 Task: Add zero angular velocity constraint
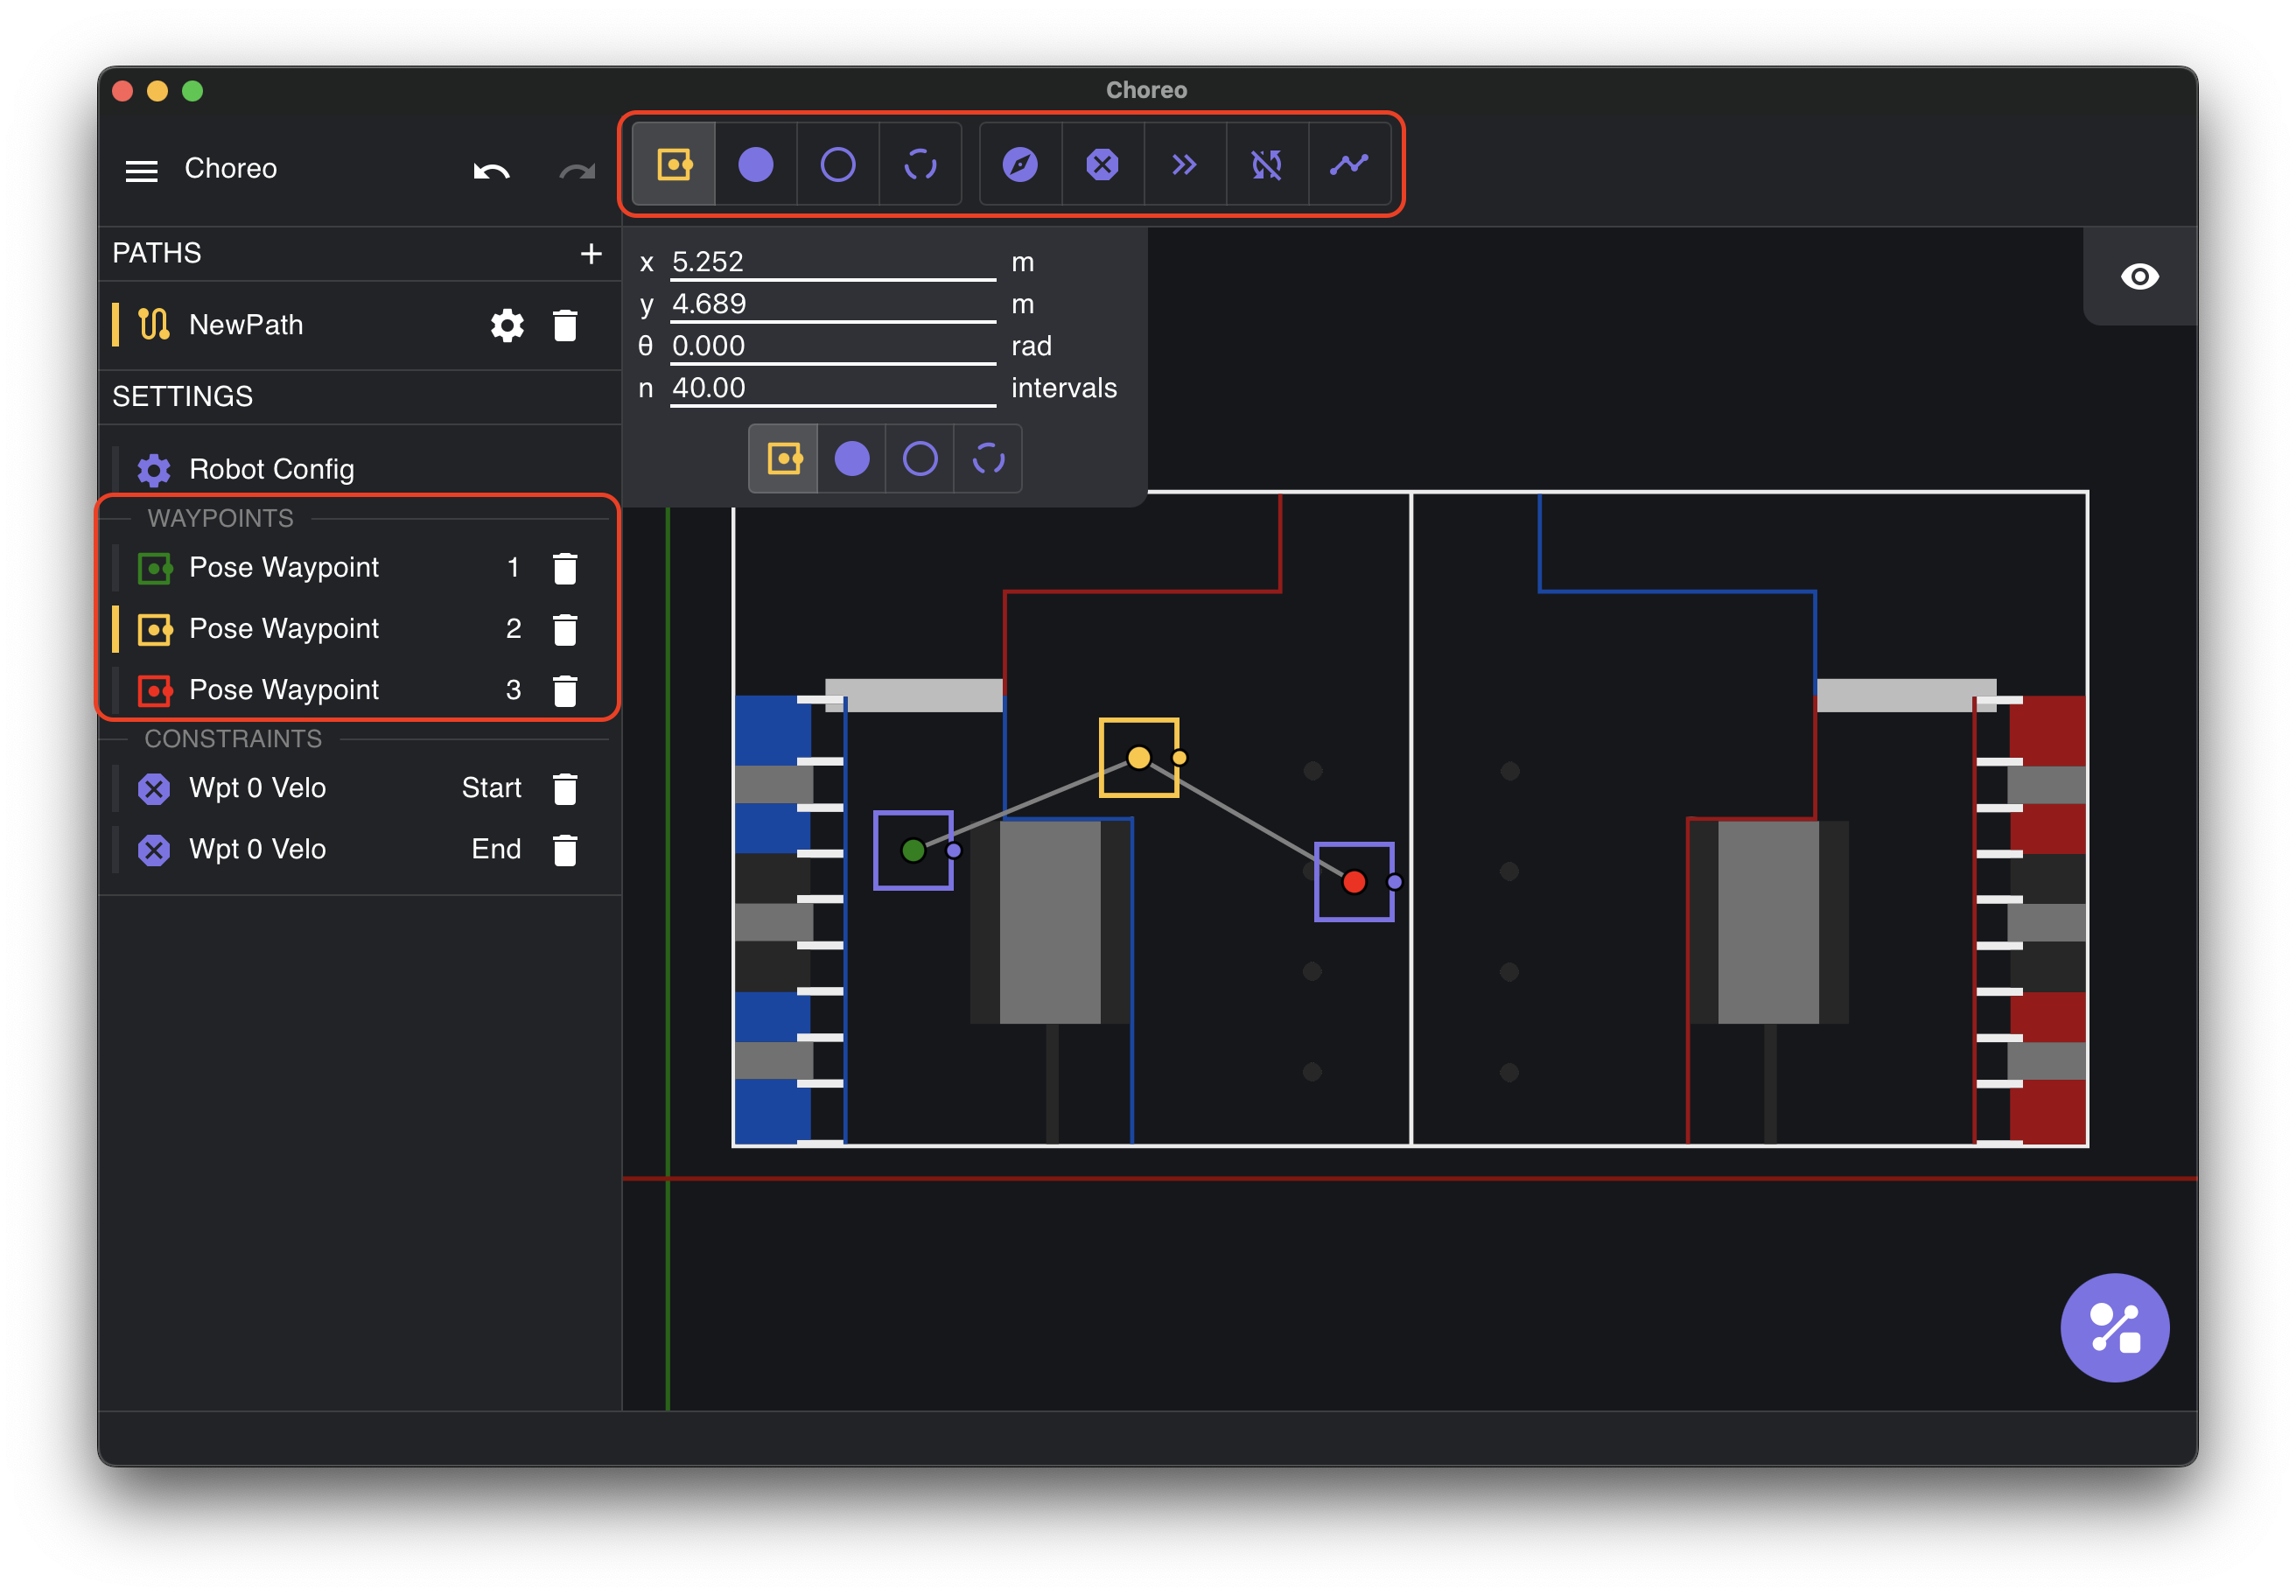[1266, 164]
